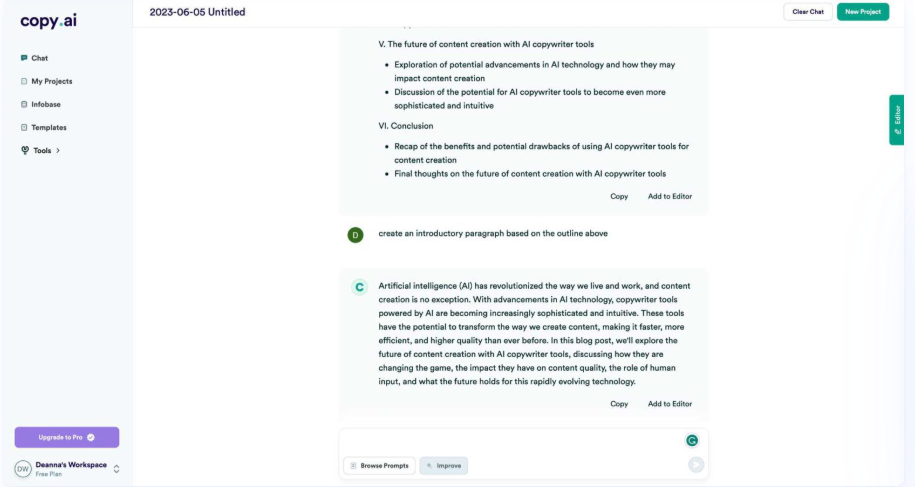915x487 pixels.
Task: Start a New Project
Action: coord(862,12)
